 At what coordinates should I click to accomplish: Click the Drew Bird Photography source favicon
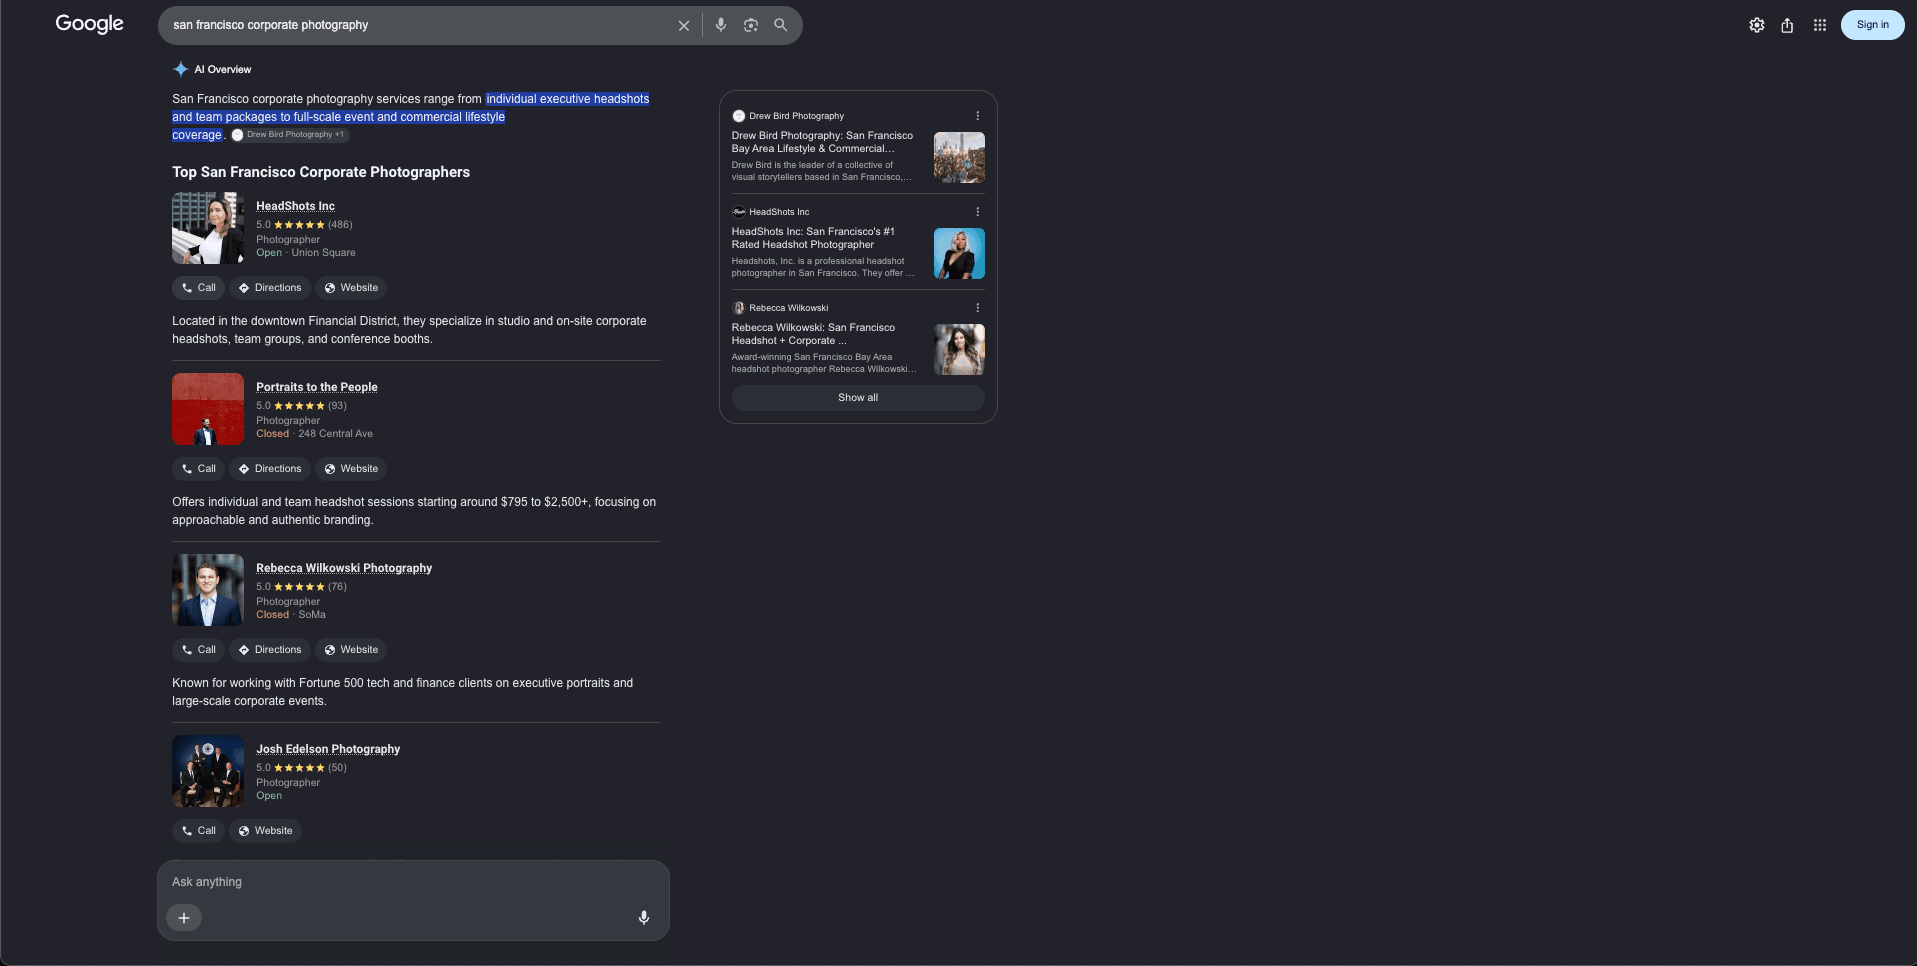pos(739,116)
